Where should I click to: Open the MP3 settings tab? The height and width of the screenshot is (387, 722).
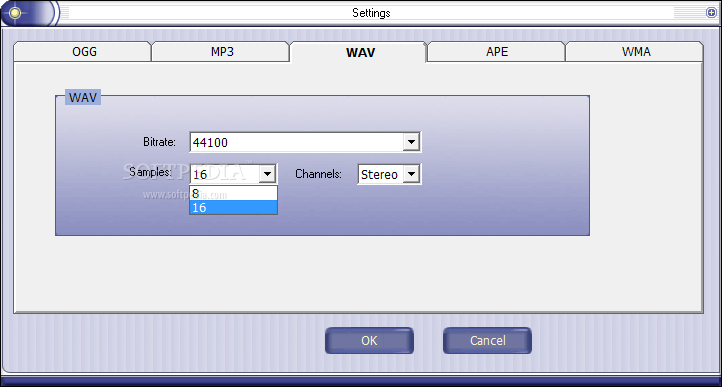click(220, 52)
